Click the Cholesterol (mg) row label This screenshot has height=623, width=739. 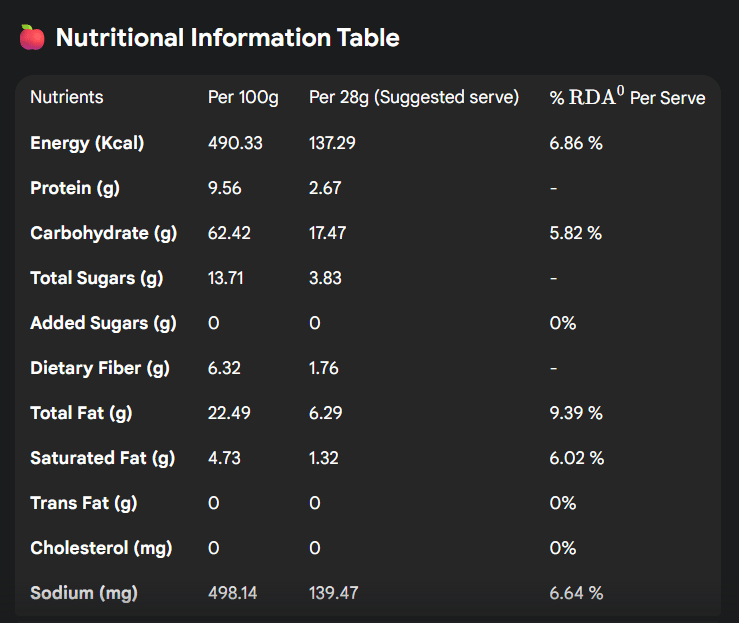coord(101,548)
